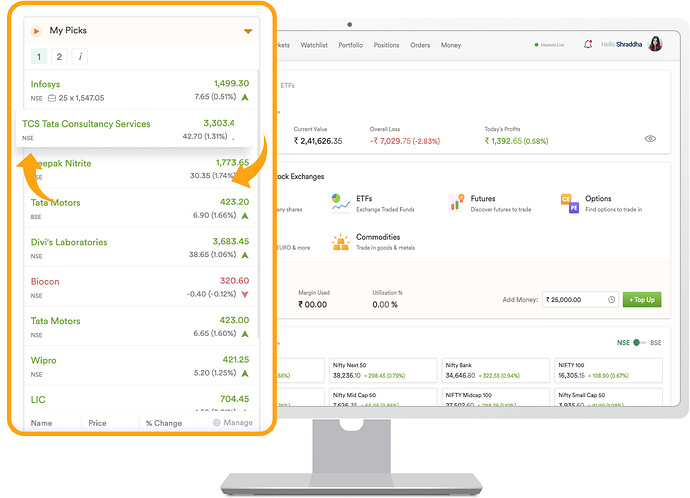Switch to watchlist tab 2
The image size is (690, 498).
(x=59, y=56)
